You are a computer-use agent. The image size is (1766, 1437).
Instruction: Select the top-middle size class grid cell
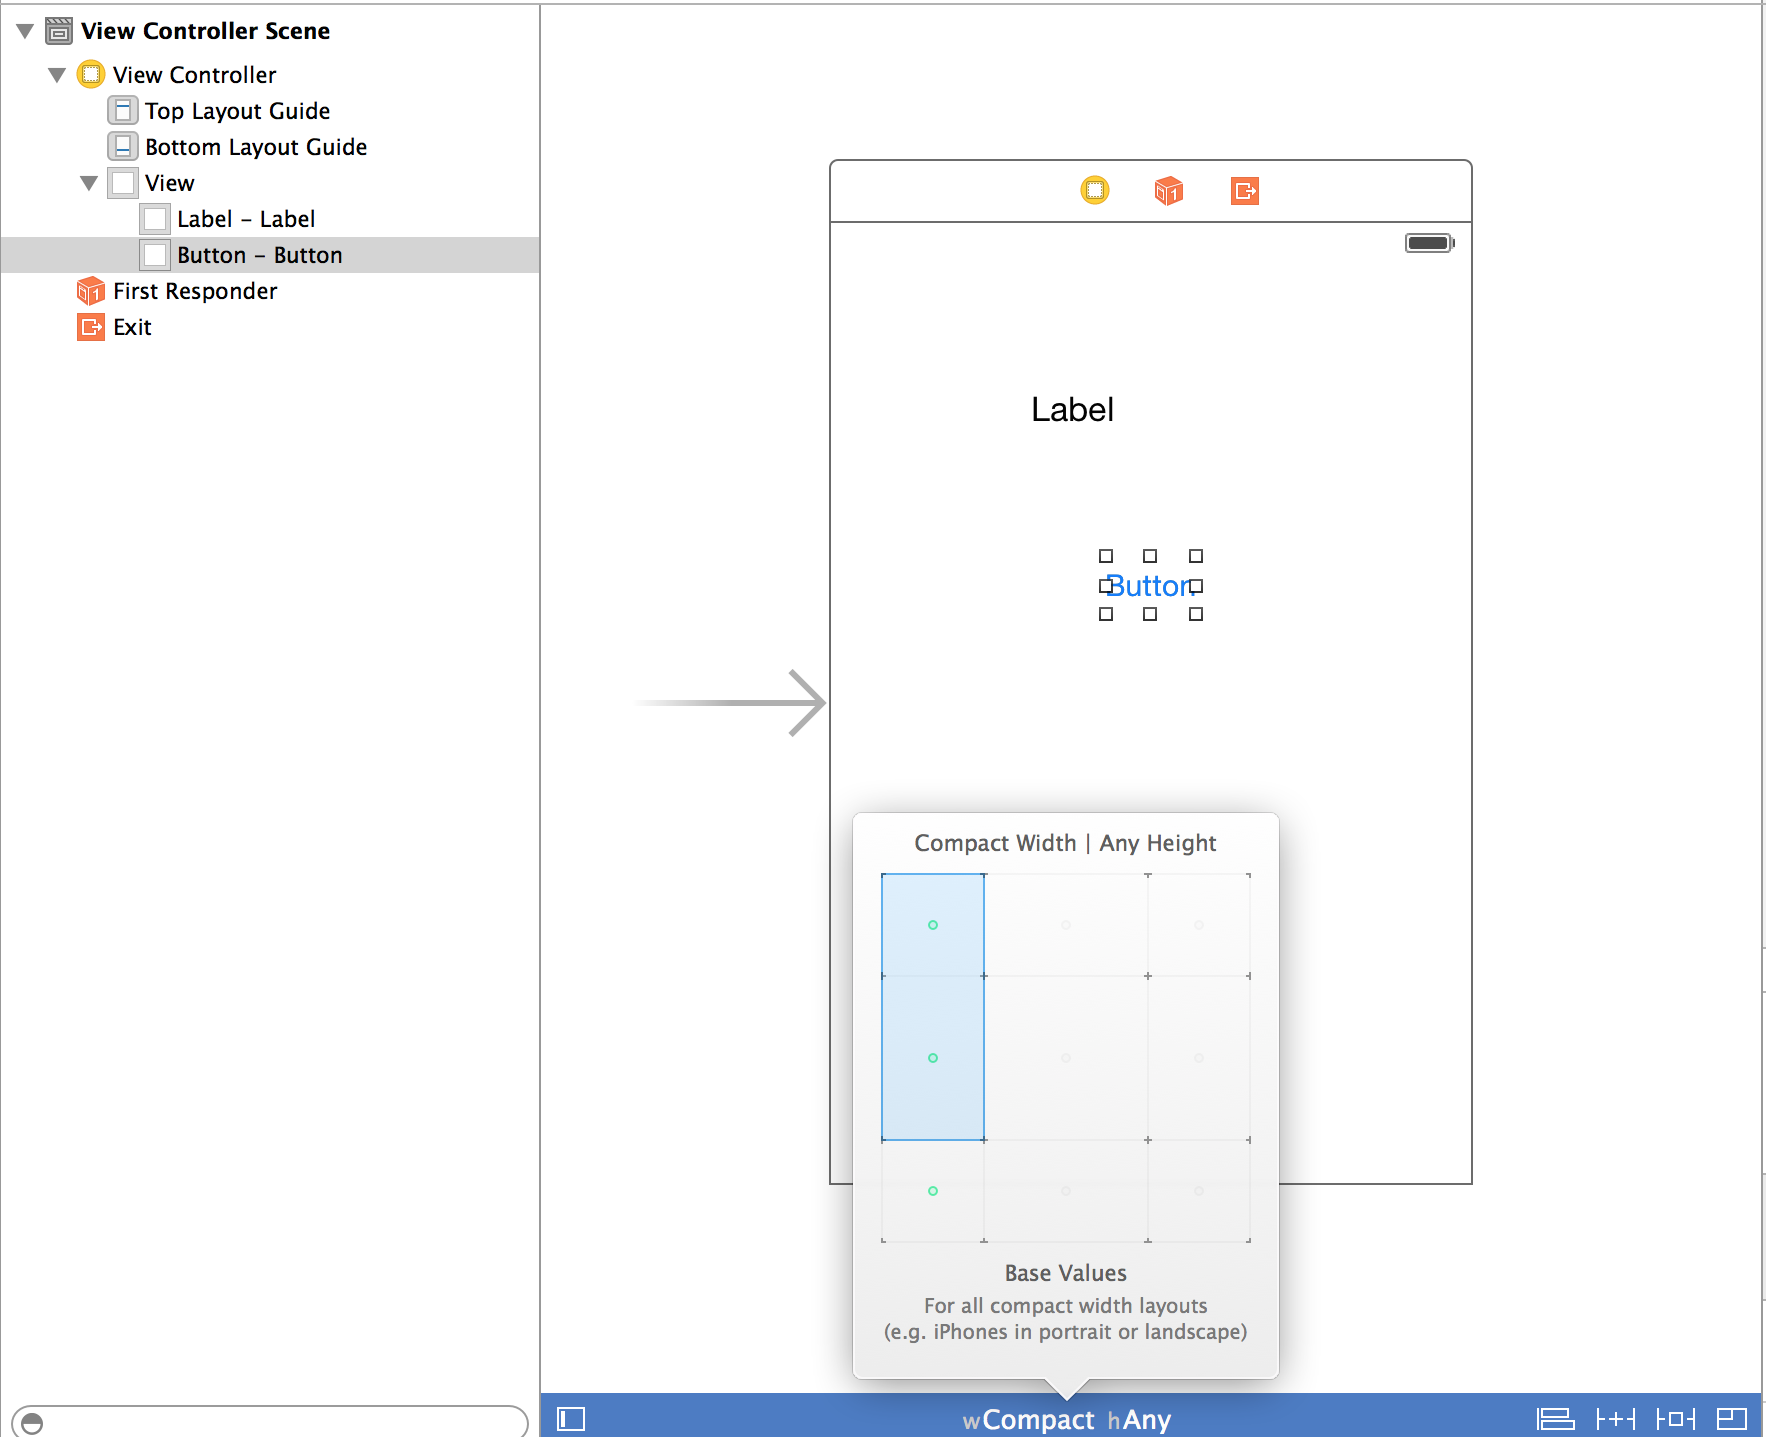tap(1066, 925)
